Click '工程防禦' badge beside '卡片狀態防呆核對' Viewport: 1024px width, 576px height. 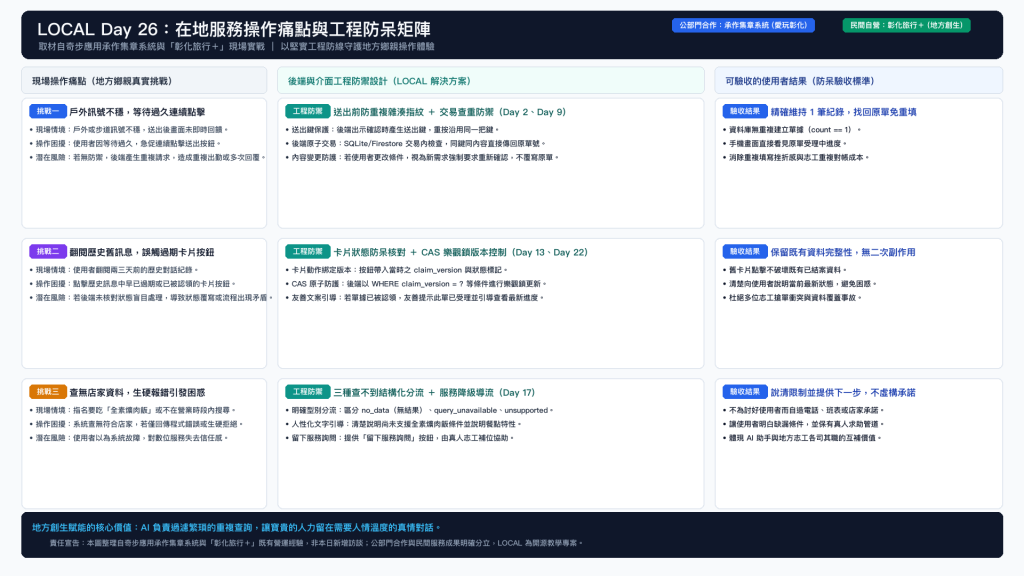(308, 251)
